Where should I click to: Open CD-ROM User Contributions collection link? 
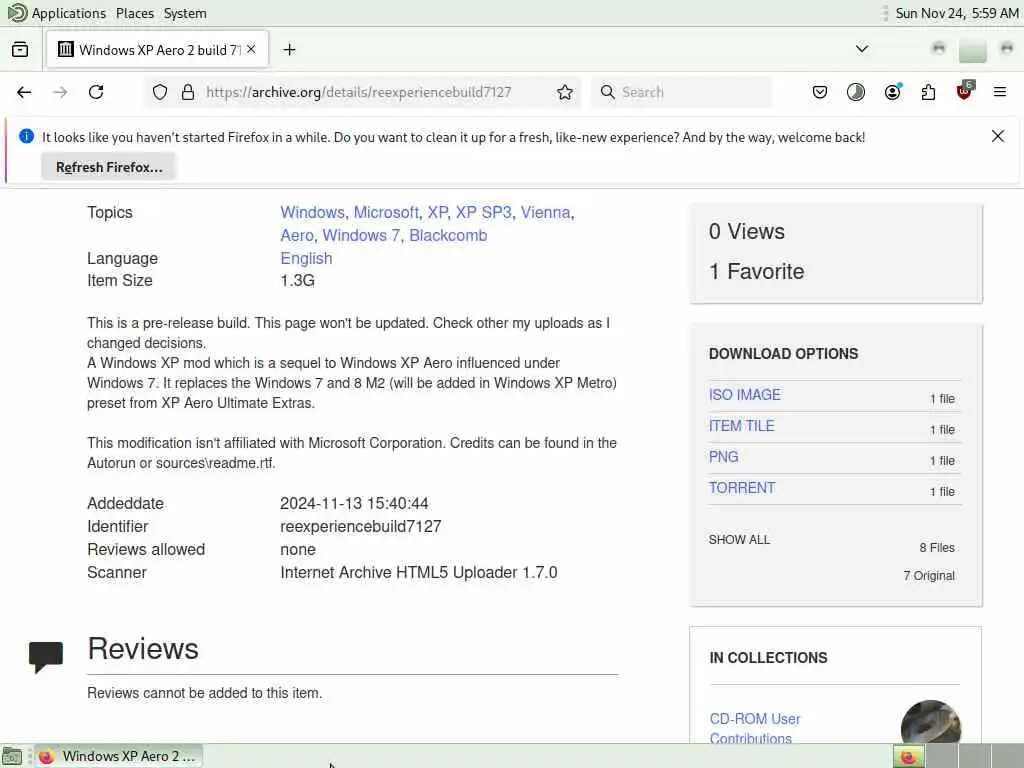(x=755, y=728)
